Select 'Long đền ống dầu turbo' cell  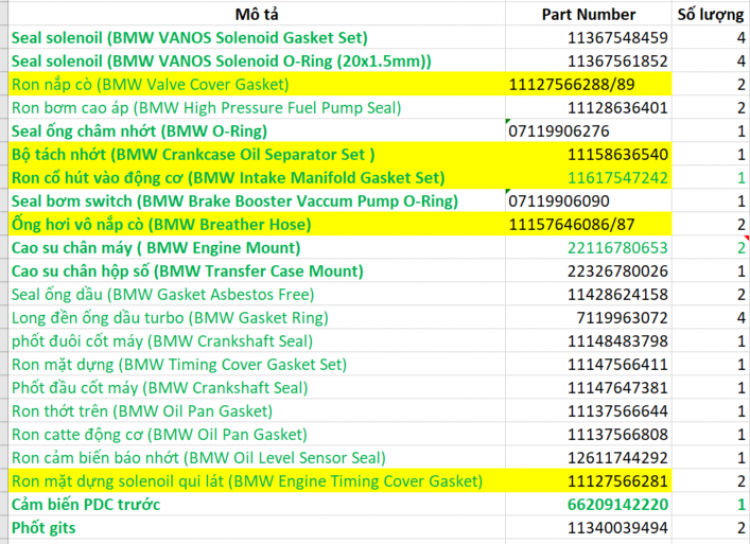257,318
